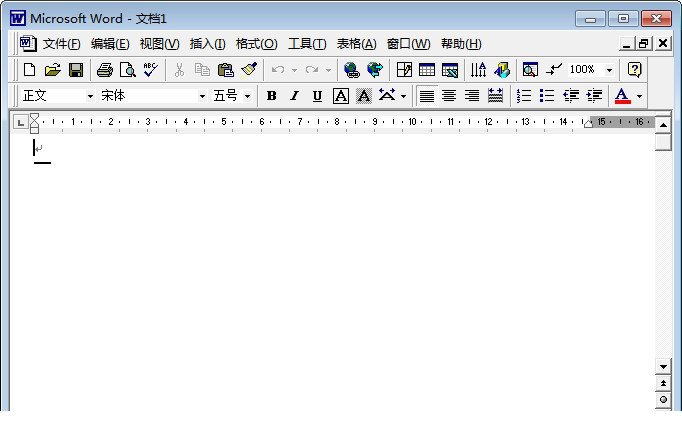Open the Redo history dropdown arrow
The width and height of the screenshot is (682, 427).
(328, 70)
